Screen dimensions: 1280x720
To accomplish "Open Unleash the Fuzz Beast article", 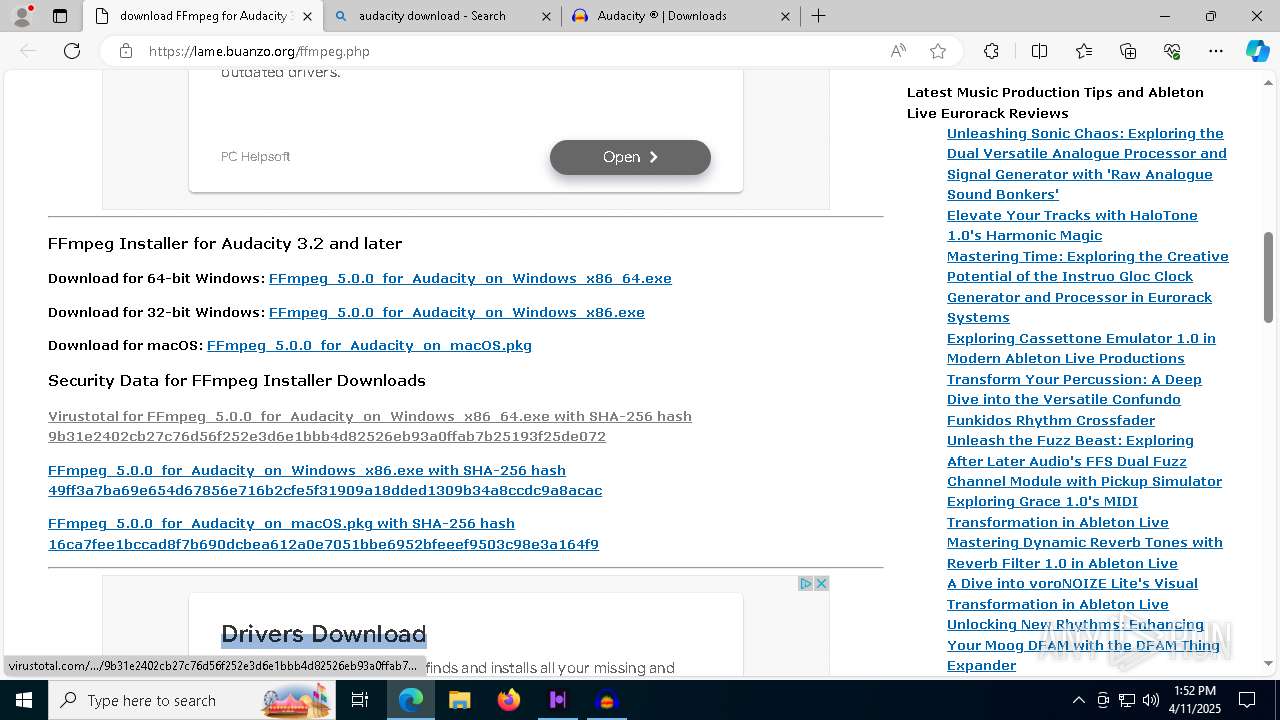I will [x=1084, y=461].
